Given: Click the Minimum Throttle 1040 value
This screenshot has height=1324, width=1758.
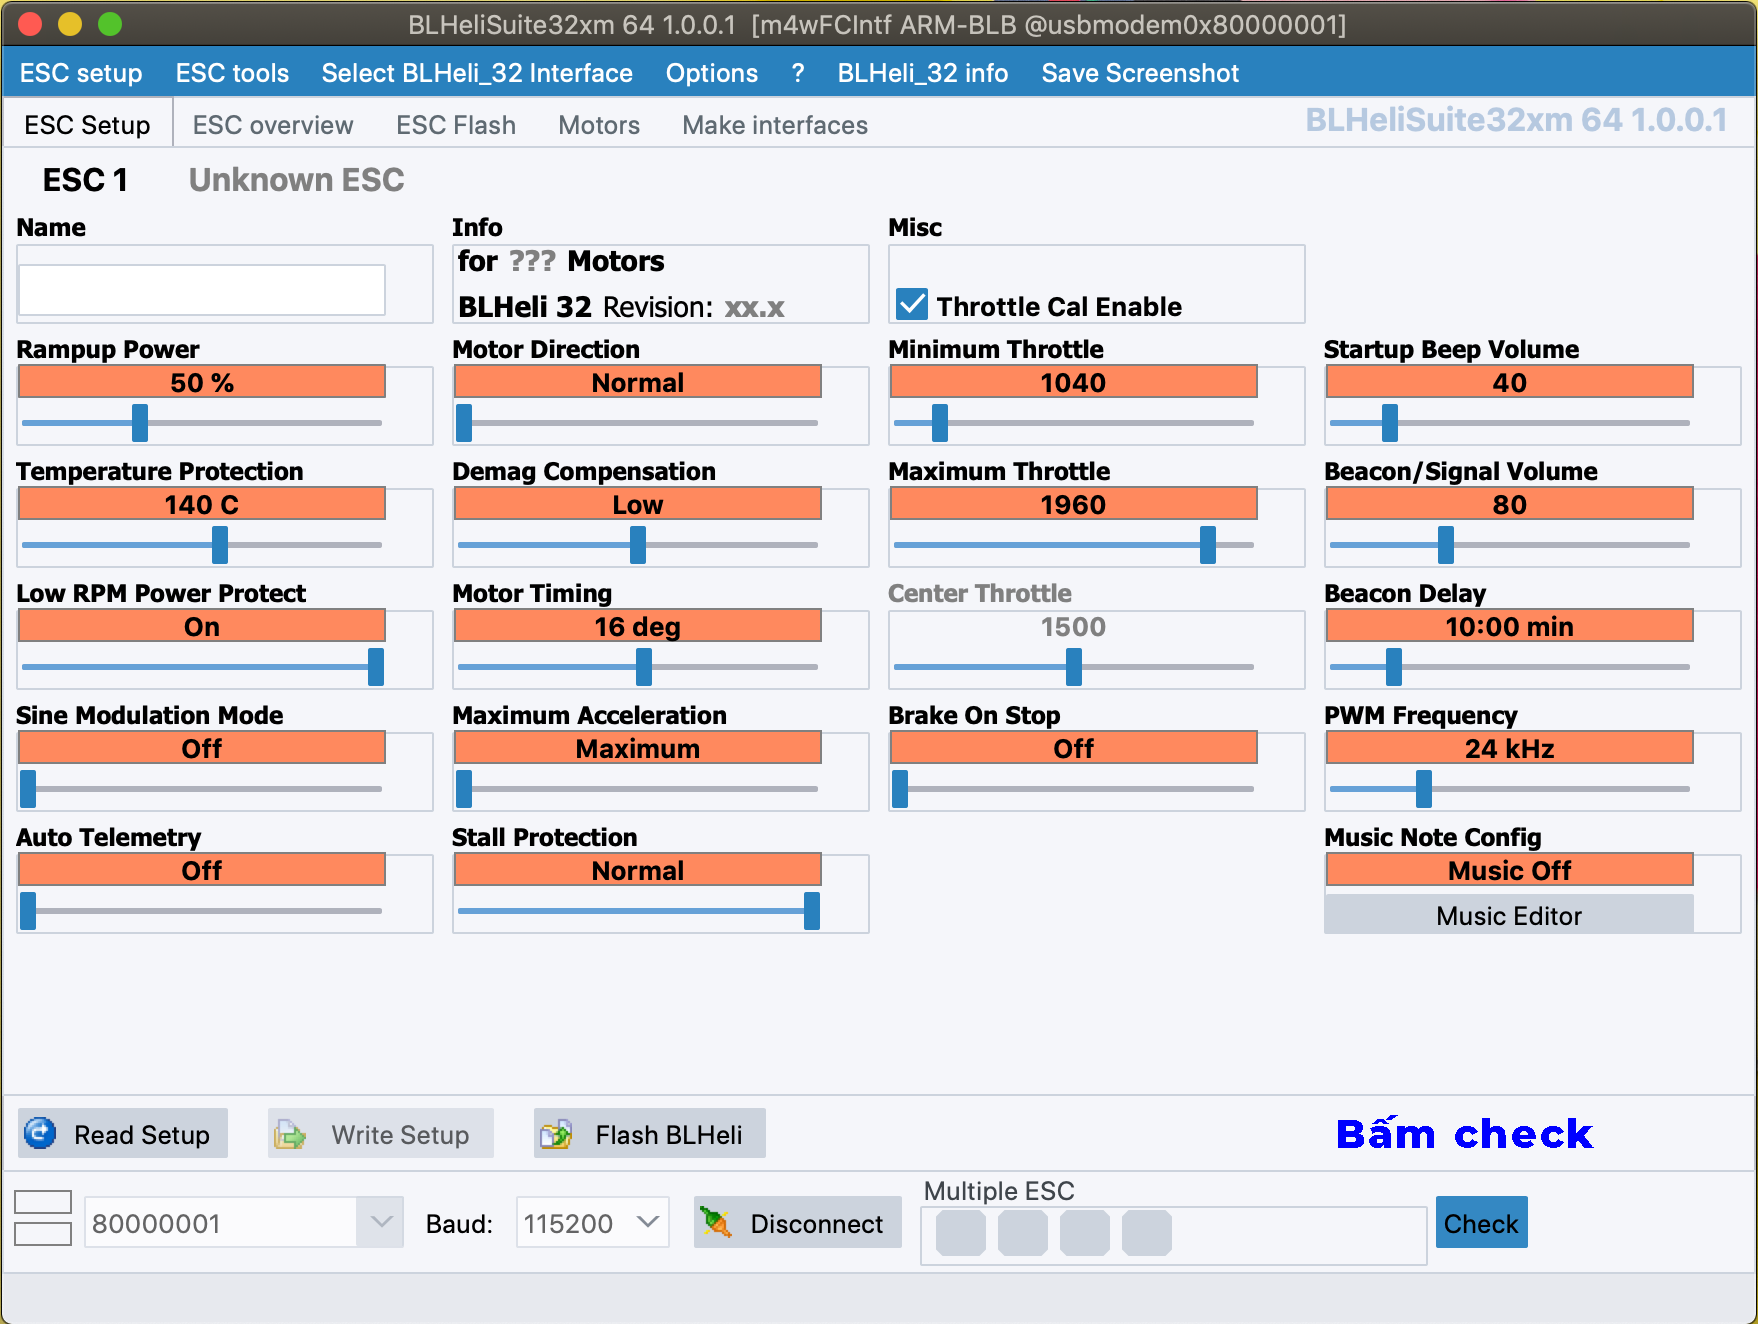Looking at the screenshot, I should 1073,382.
